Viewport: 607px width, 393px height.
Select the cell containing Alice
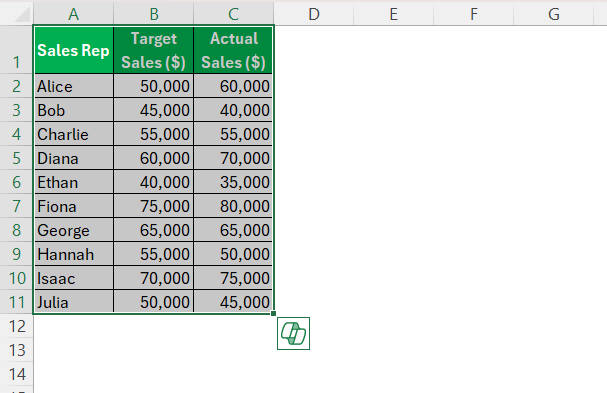click(74, 86)
